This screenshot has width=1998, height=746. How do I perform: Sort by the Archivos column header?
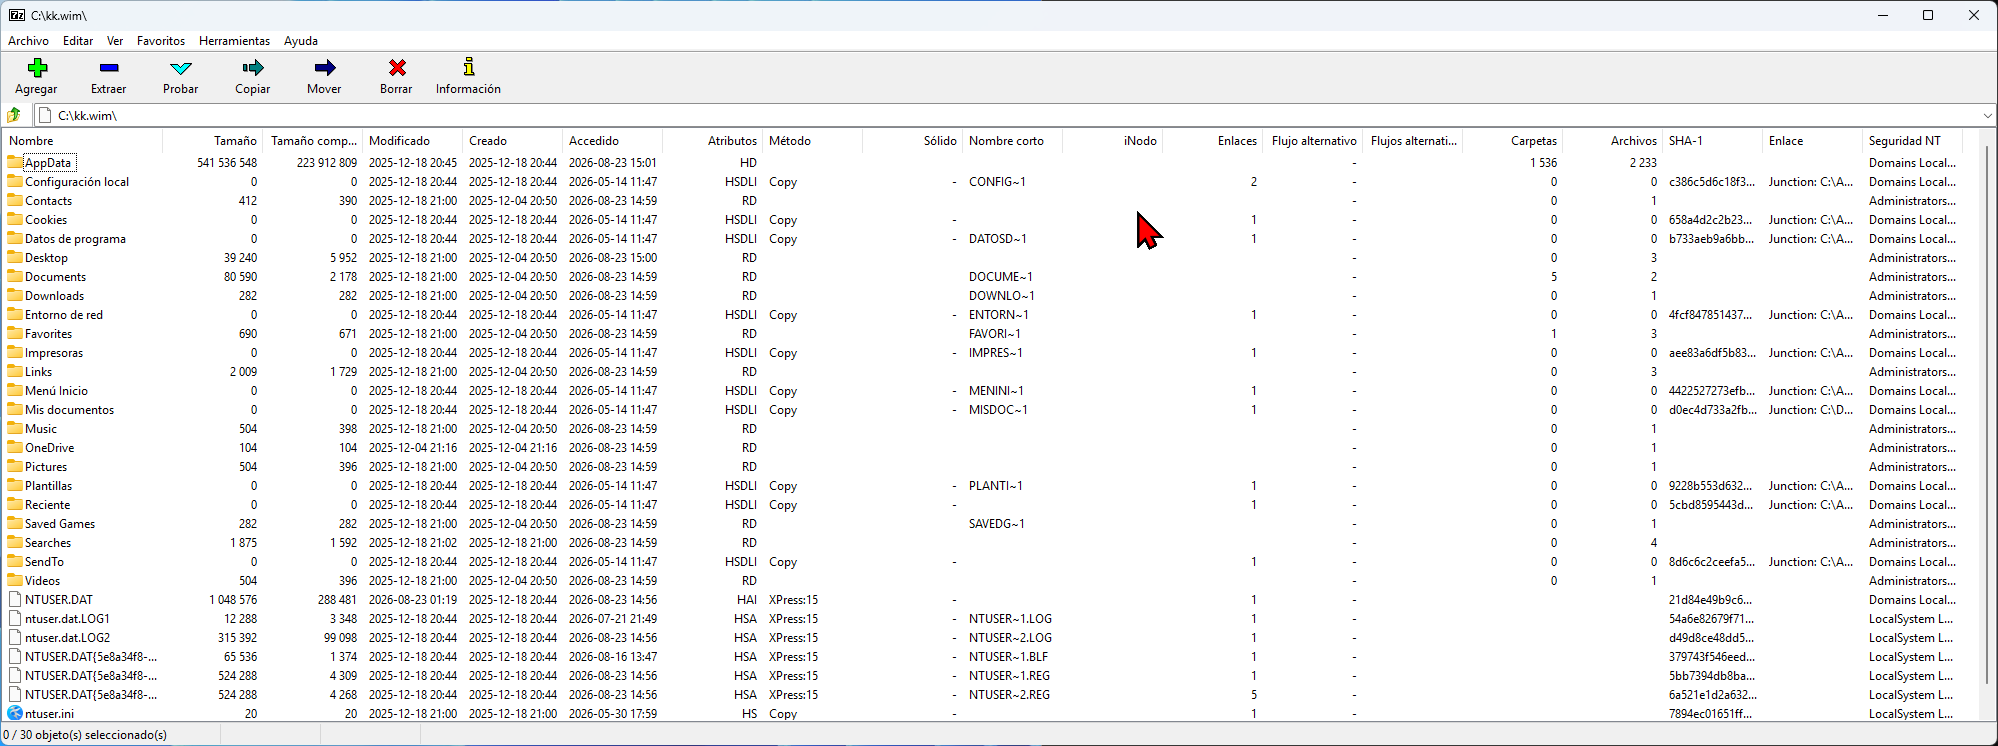[1612, 141]
